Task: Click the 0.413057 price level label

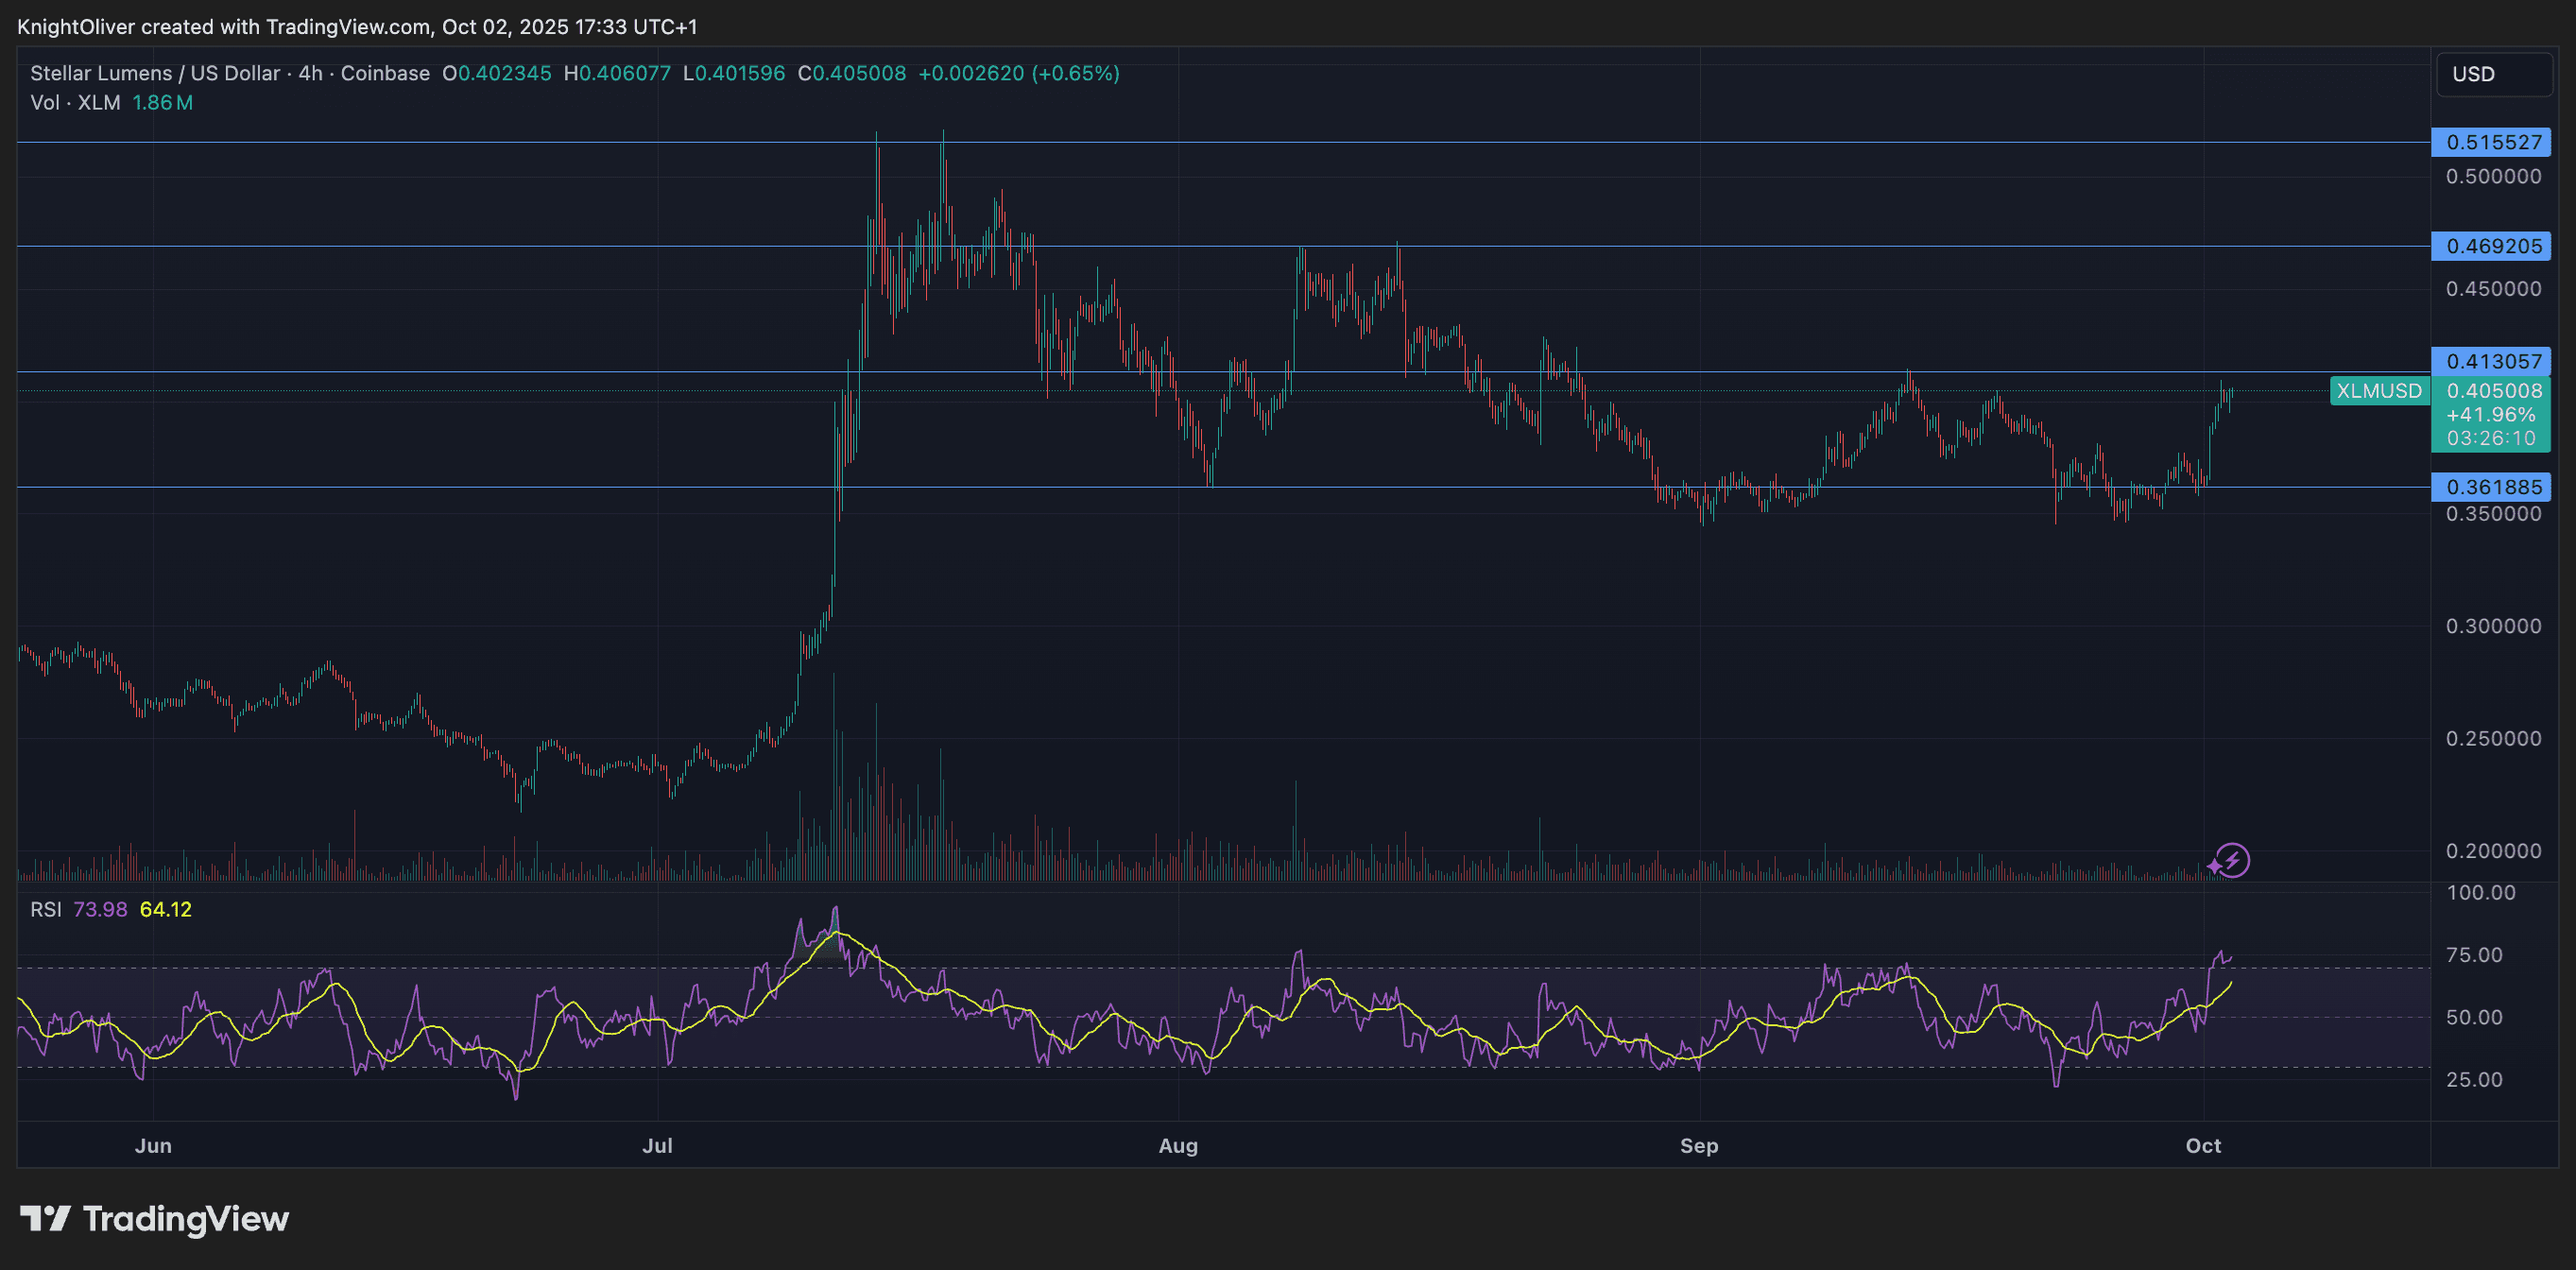Action: coord(2491,361)
